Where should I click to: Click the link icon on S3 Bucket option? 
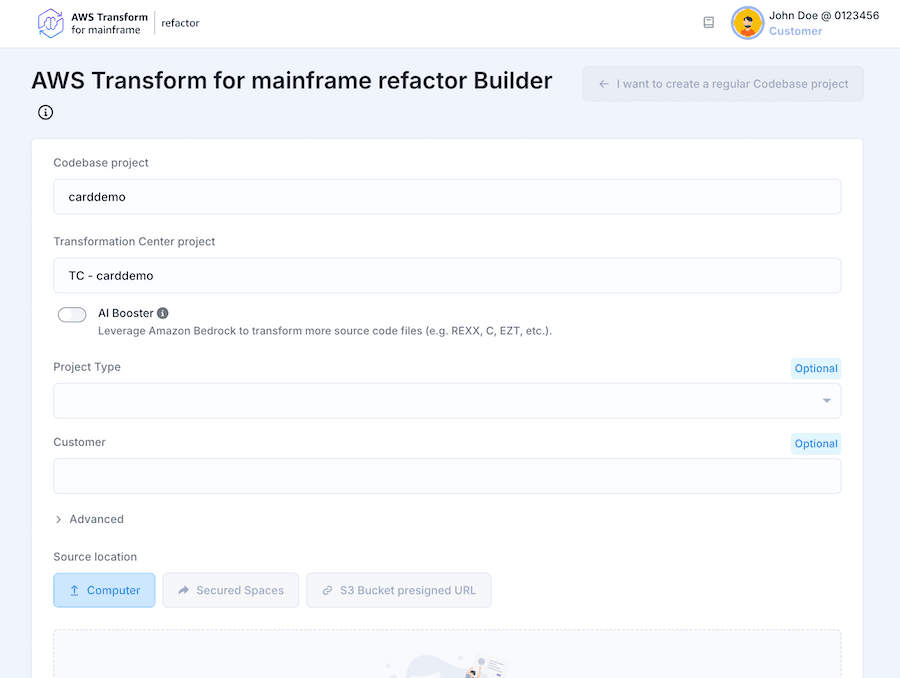tap(327, 590)
